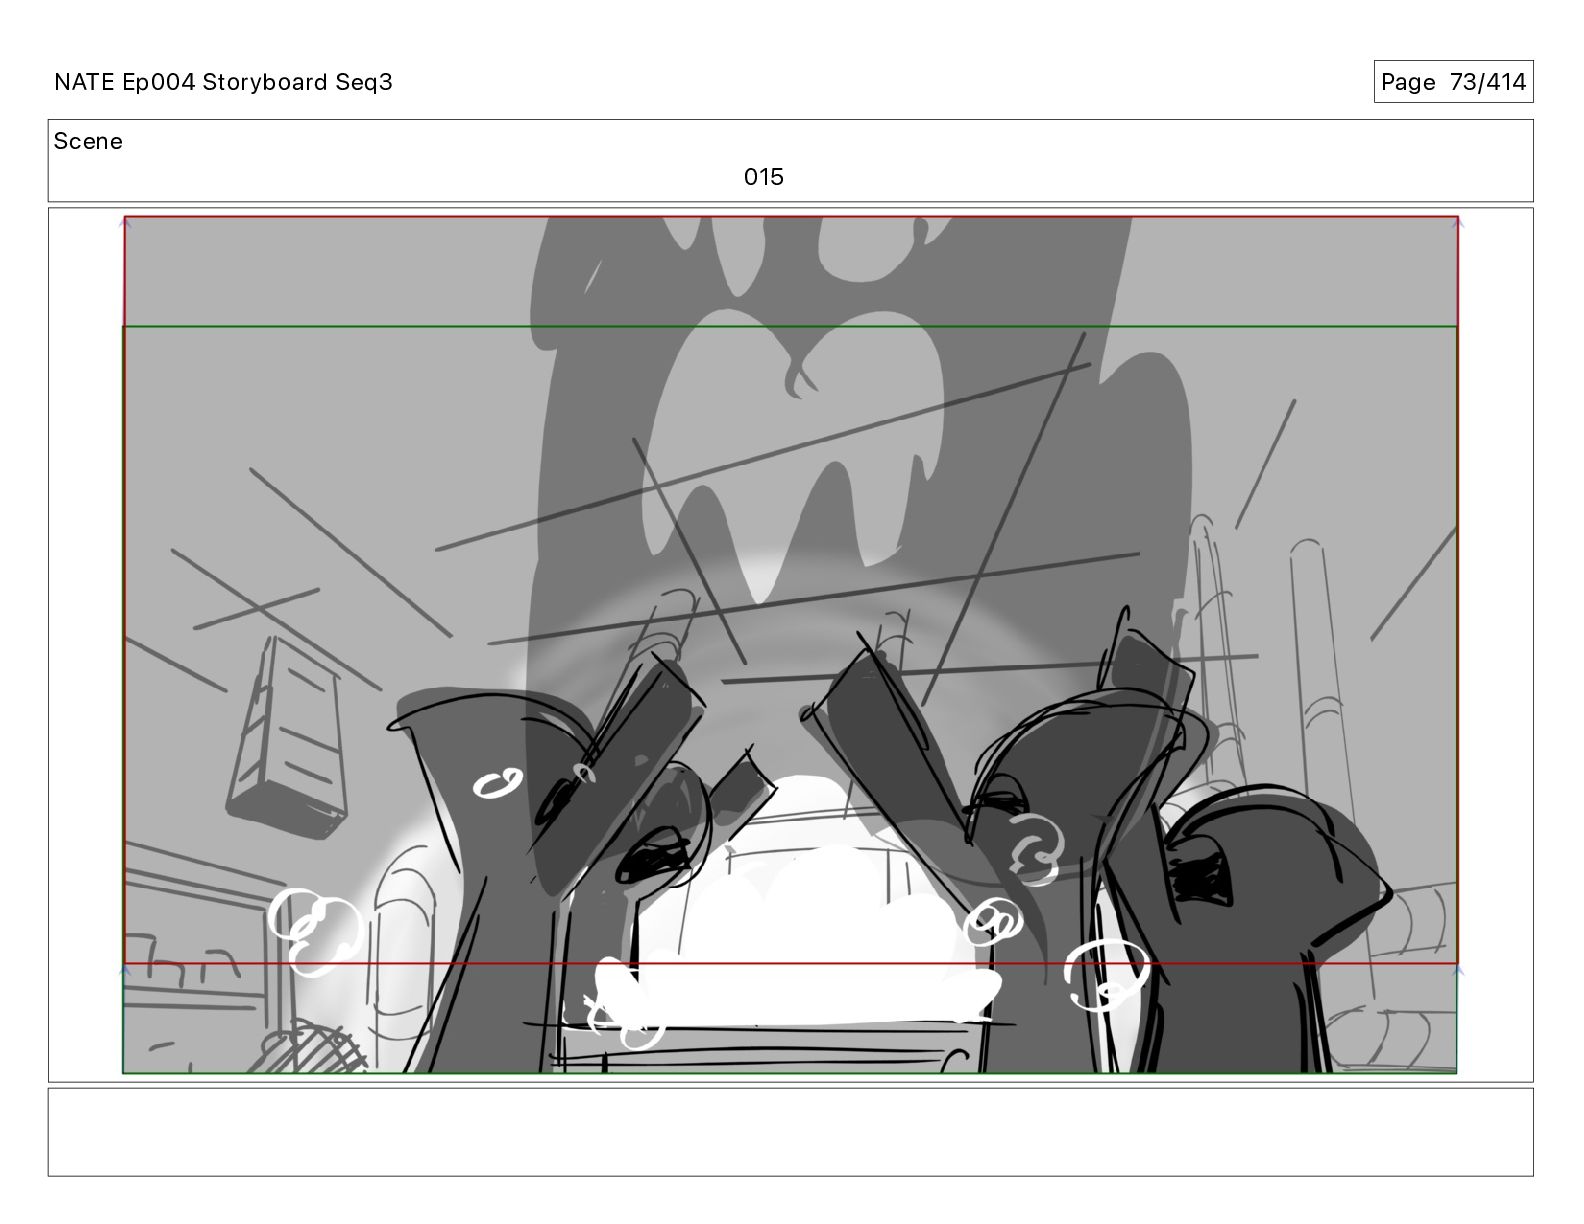Select the scene number "015"
1584x1224 pixels.
click(763, 177)
